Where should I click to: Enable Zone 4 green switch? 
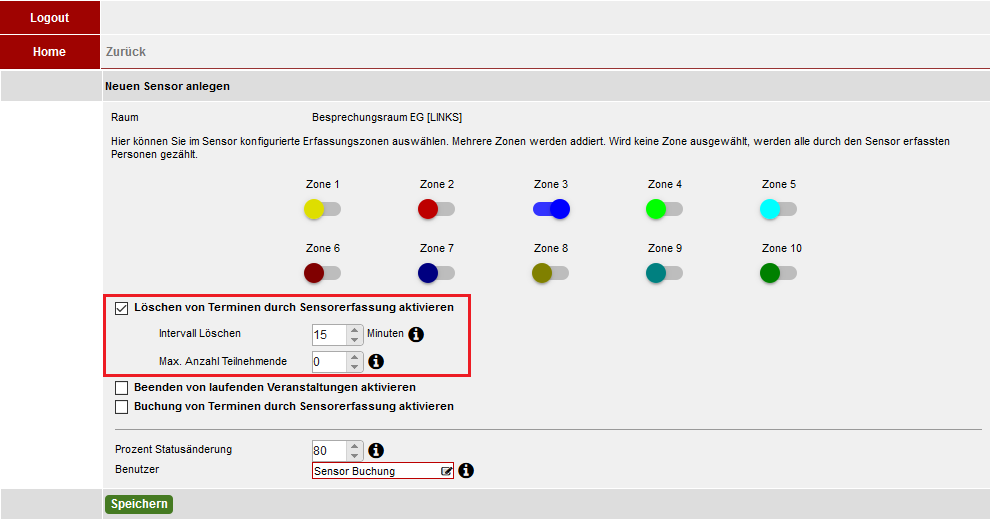664,209
